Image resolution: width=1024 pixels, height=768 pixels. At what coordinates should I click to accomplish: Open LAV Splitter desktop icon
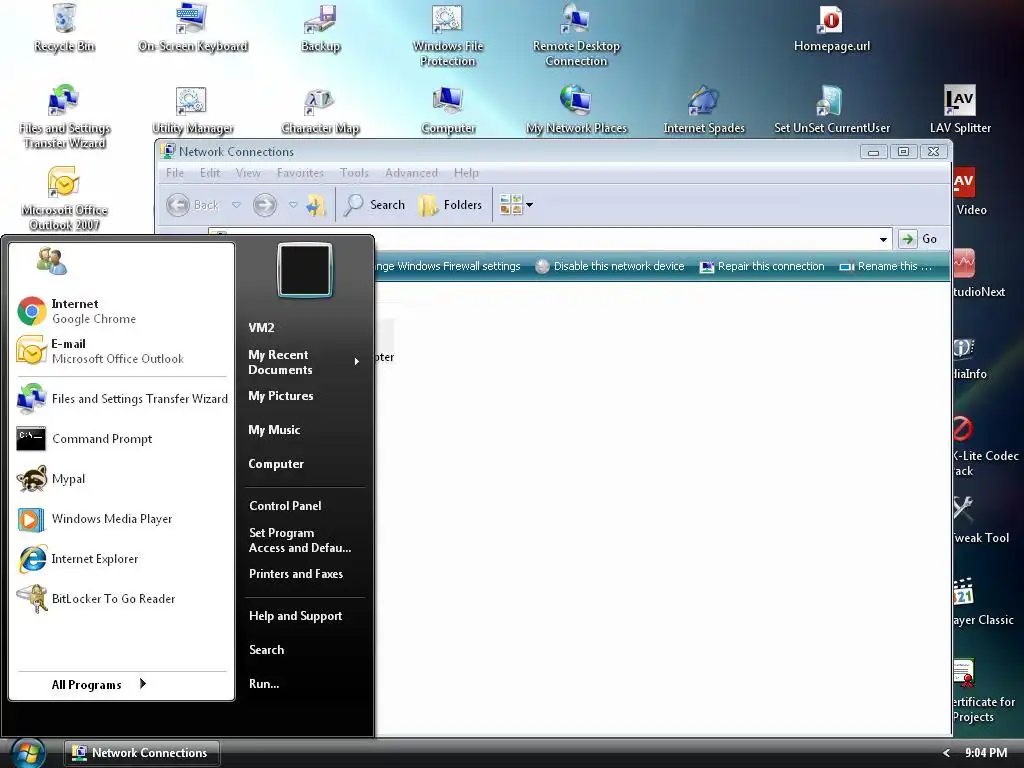coord(959,110)
